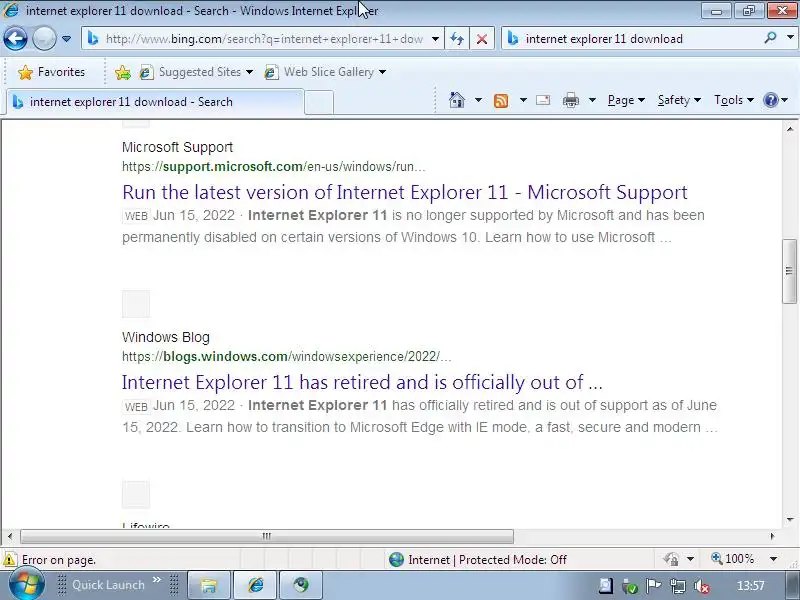Open the Tools menu

click(734, 100)
